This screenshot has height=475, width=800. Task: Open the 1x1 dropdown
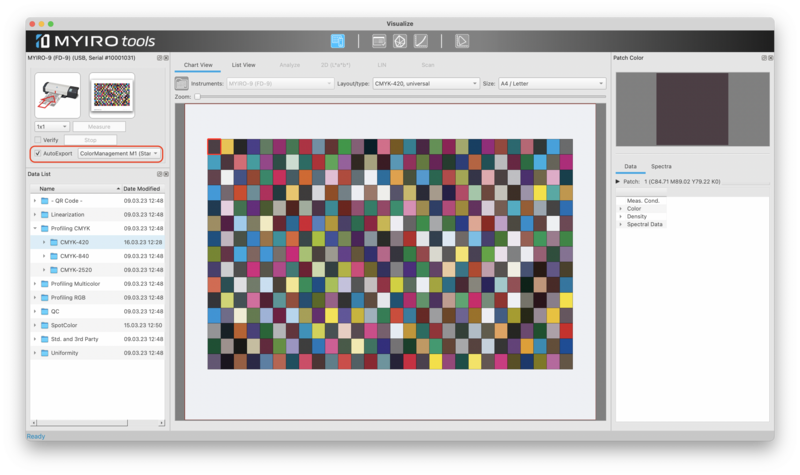[52, 127]
